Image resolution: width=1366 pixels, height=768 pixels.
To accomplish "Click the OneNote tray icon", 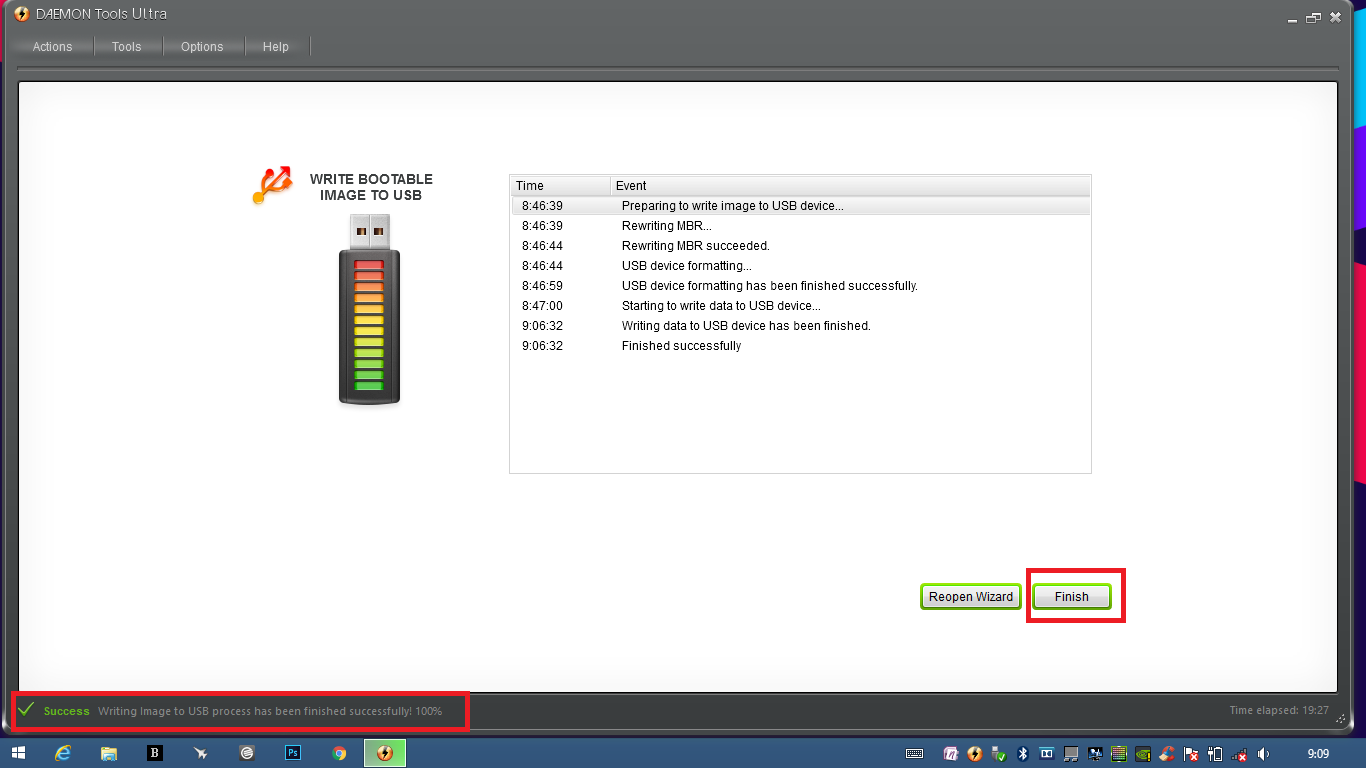I will coord(952,754).
